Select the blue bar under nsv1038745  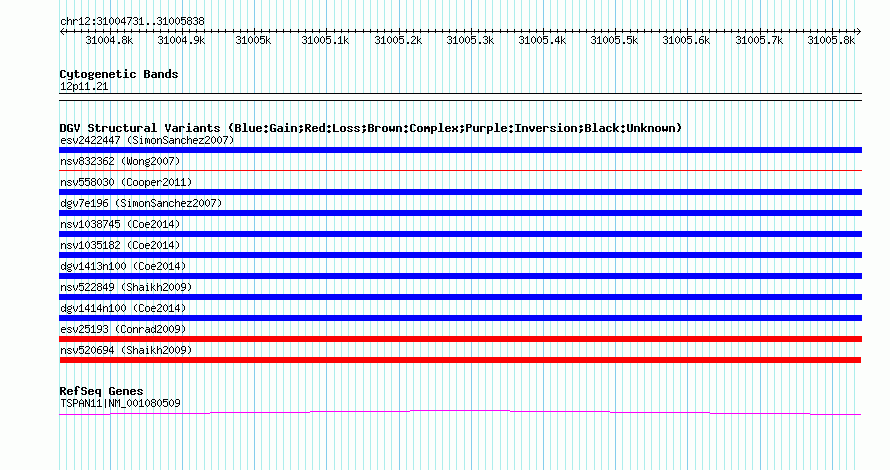460,234
